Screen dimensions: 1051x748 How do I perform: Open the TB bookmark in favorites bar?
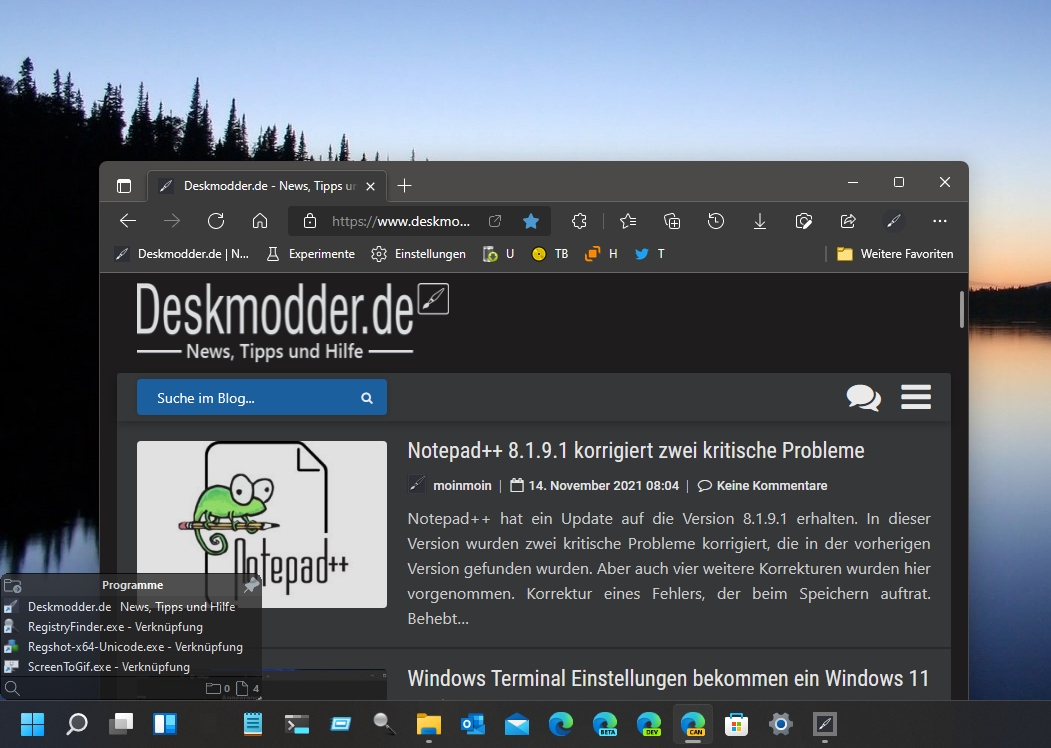pyautogui.click(x=550, y=254)
